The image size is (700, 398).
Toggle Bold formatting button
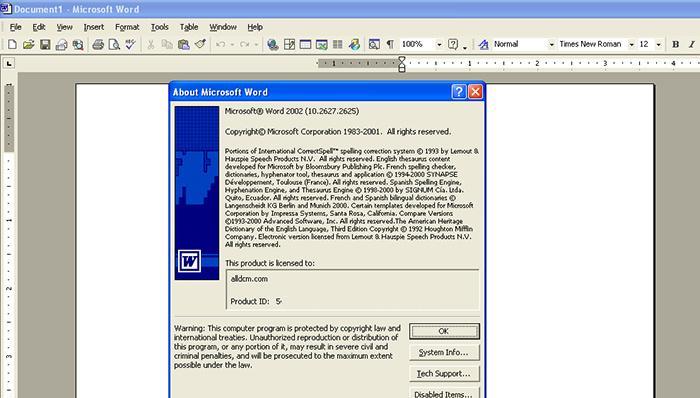pos(675,44)
